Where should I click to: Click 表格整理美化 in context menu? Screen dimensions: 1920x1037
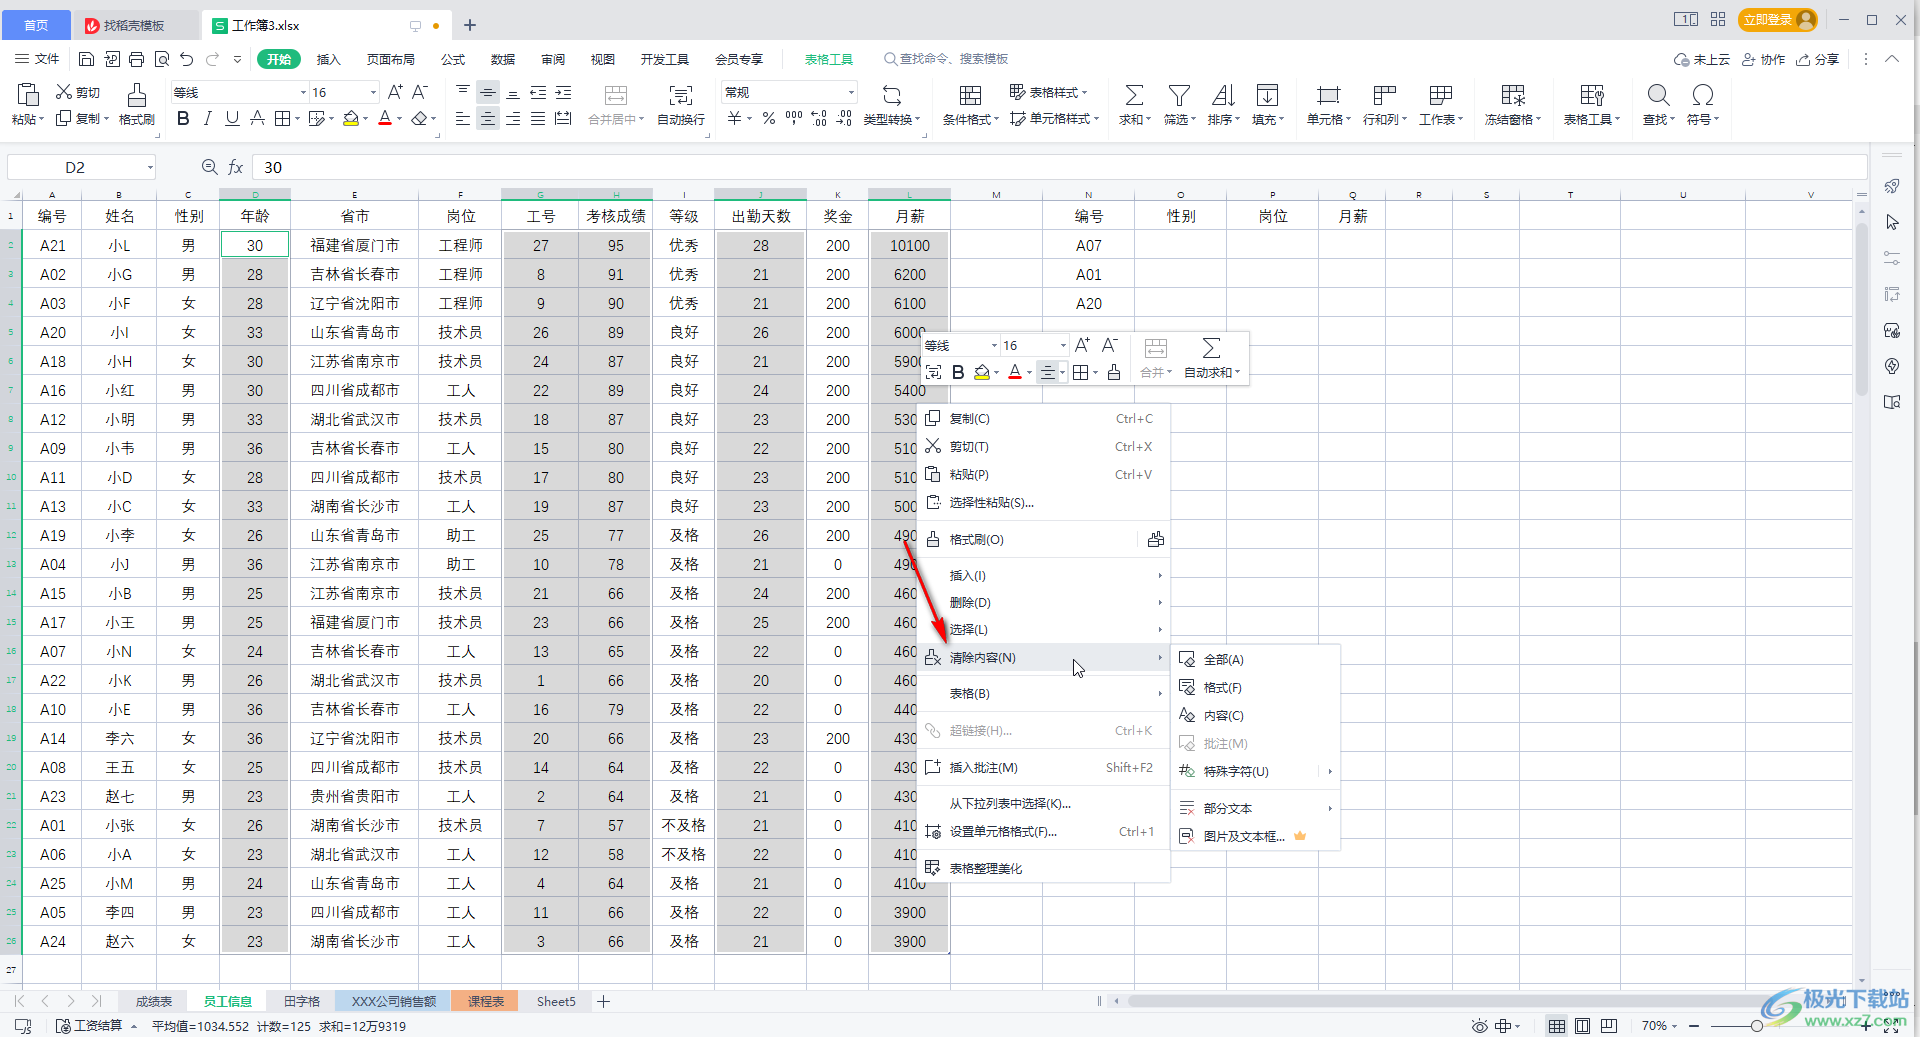point(1043,869)
